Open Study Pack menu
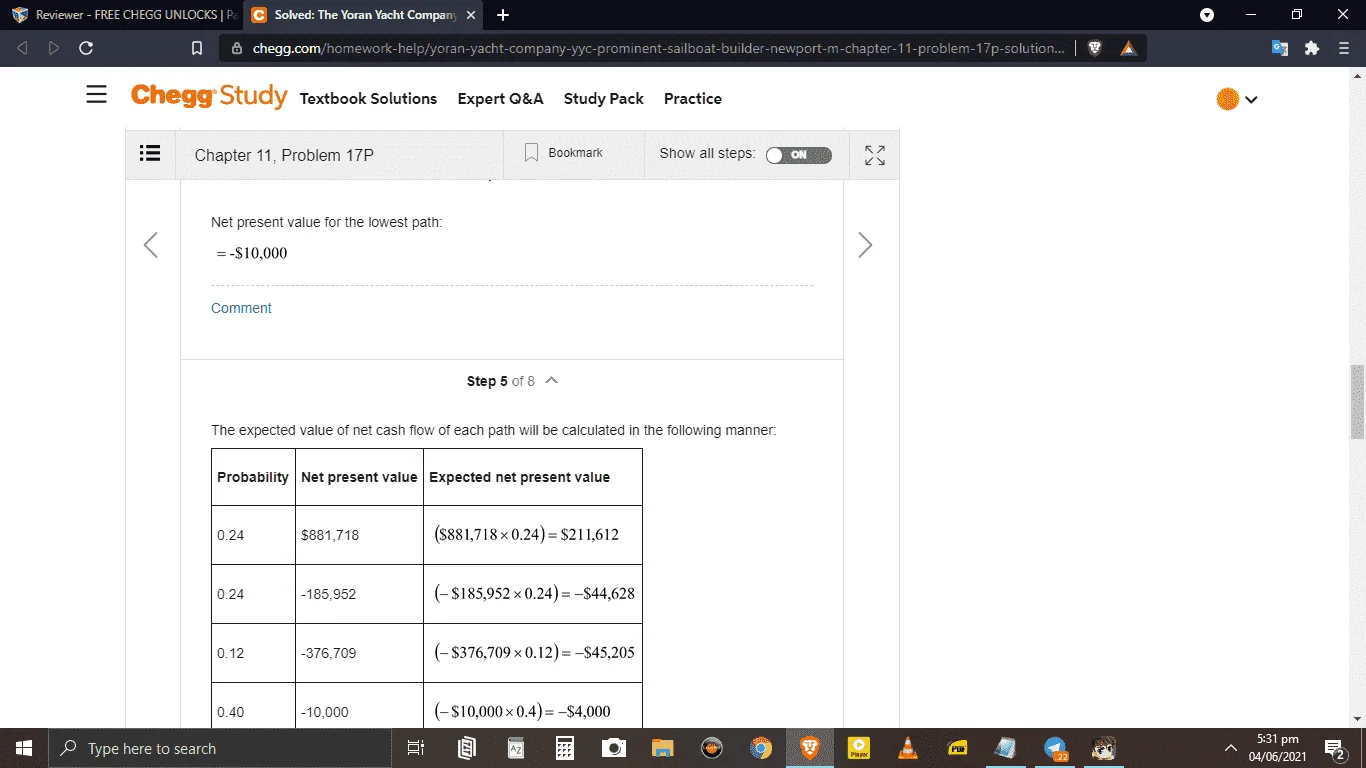 point(604,98)
